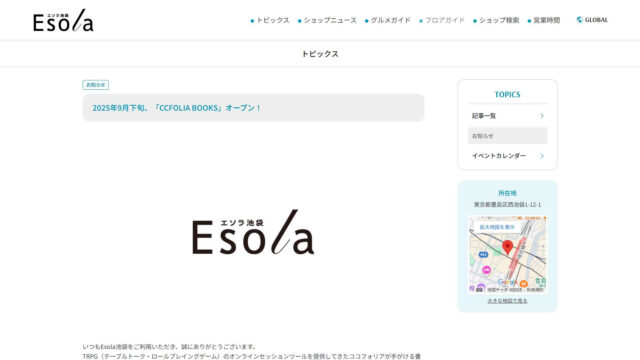Open the CCFOLIA BOOKS article title link
The image size is (640, 360).
tap(176, 108)
